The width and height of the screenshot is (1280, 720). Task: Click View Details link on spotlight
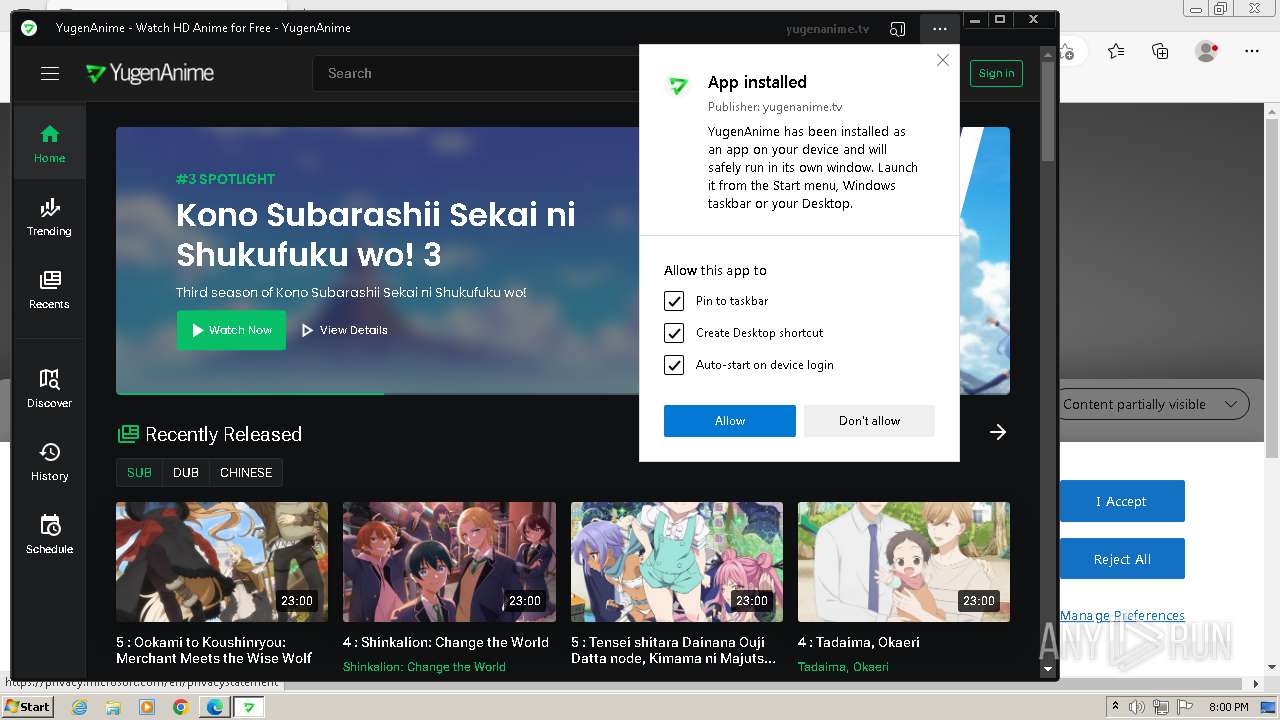[x=344, y=330]
